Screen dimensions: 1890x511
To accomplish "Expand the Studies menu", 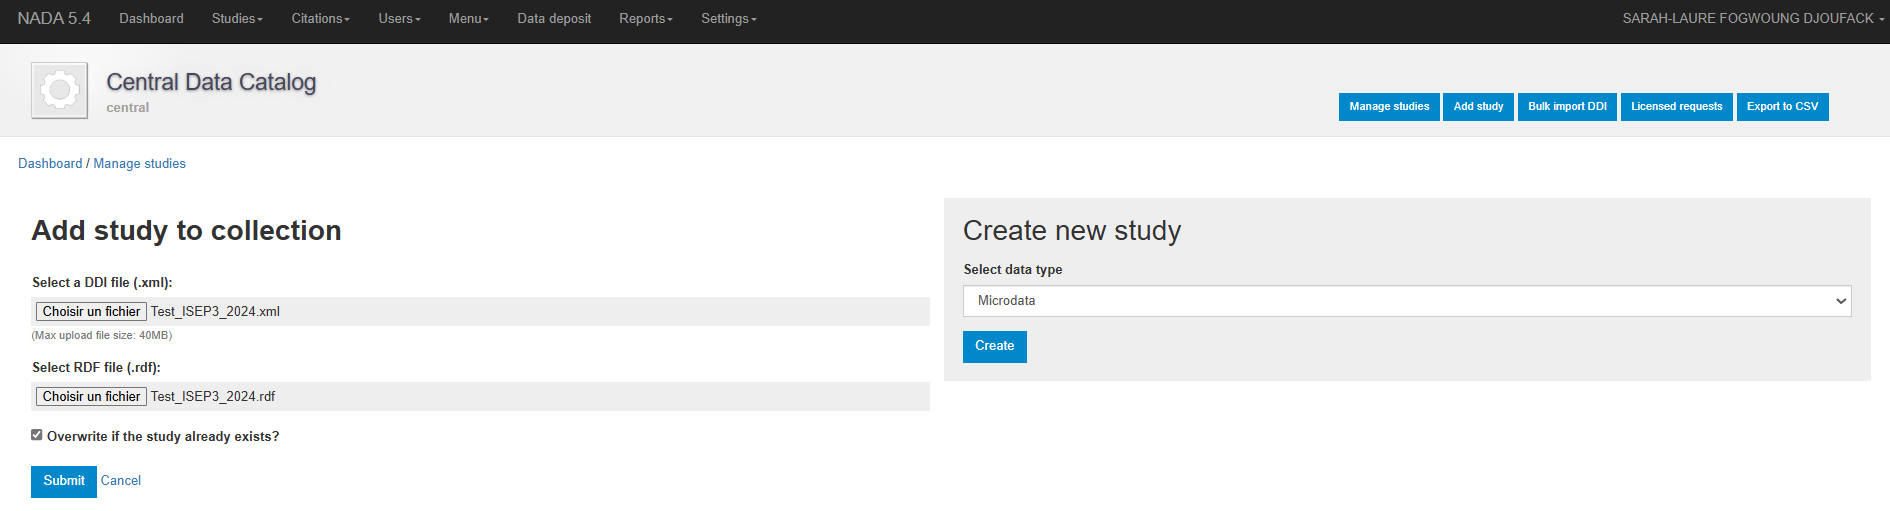I will 237,19.
